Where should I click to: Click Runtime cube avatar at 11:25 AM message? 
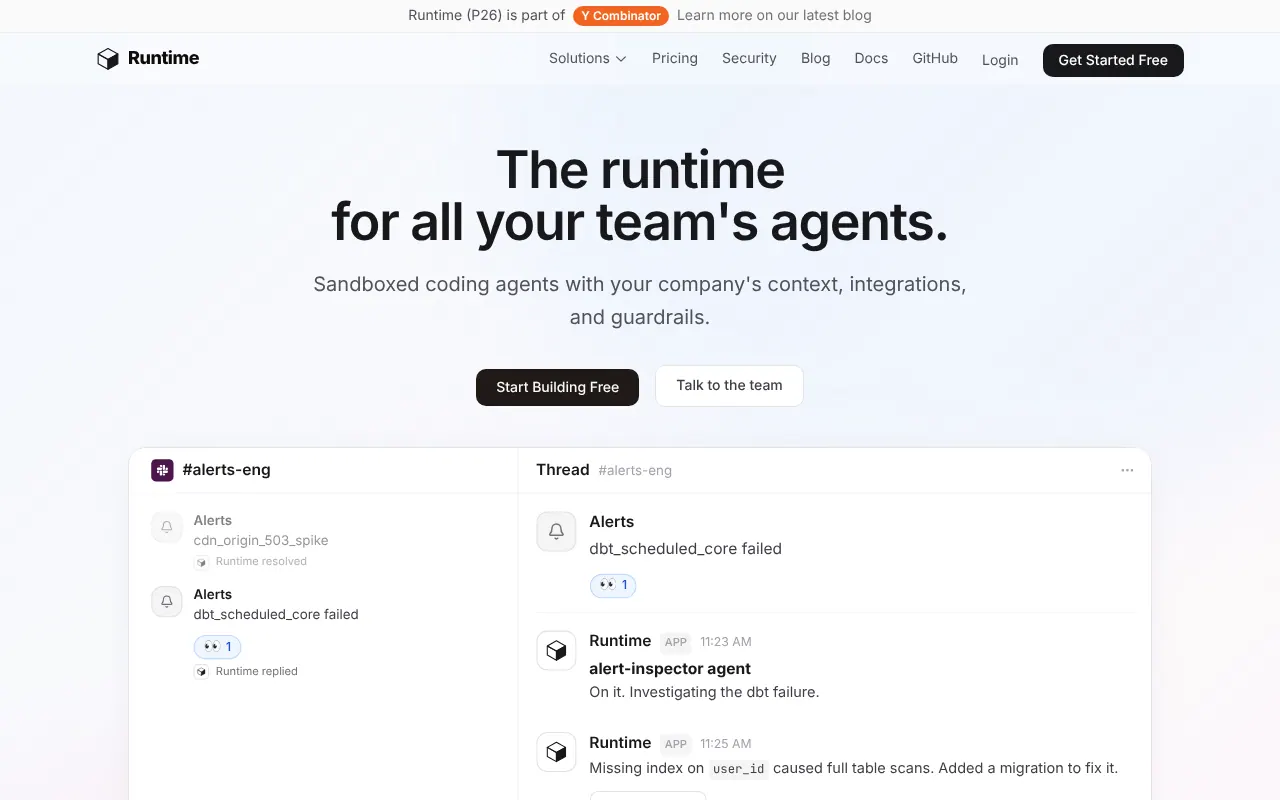point(556,752)
